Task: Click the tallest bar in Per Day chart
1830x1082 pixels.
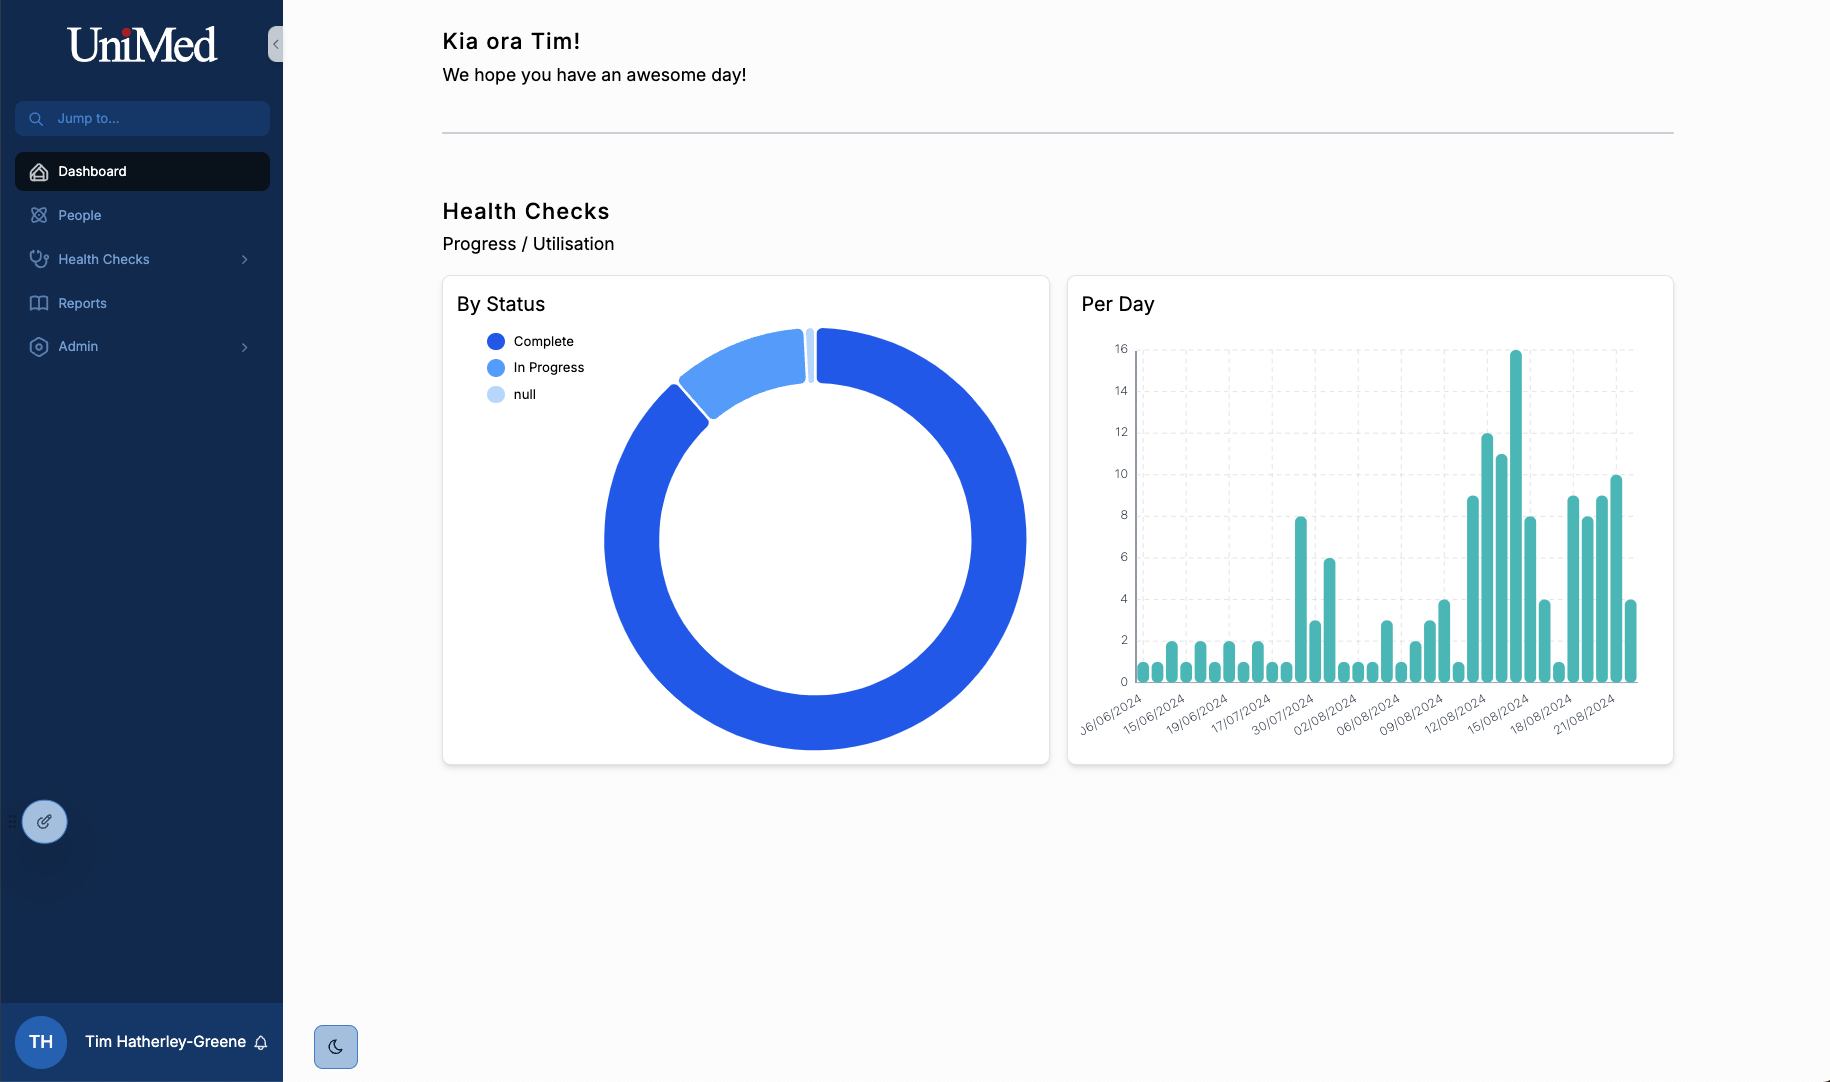Action: point(1516,516)
